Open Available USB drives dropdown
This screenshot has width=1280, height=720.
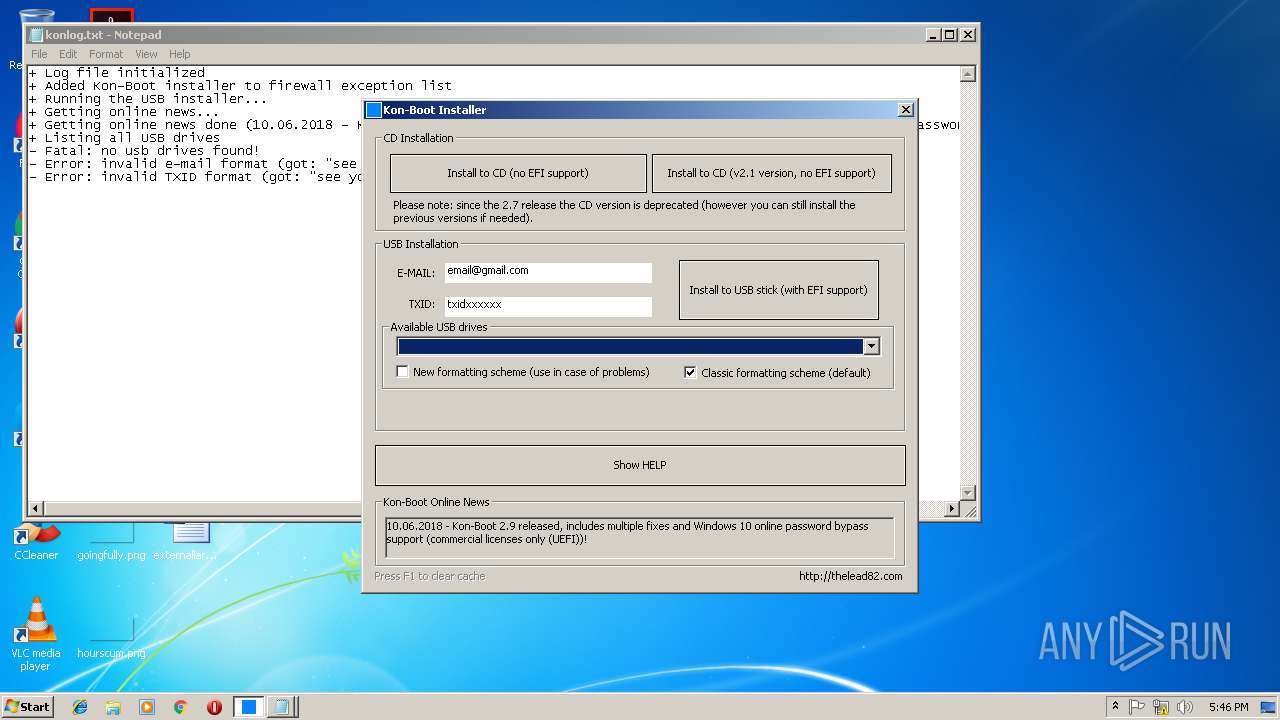[x=871, y=346]
